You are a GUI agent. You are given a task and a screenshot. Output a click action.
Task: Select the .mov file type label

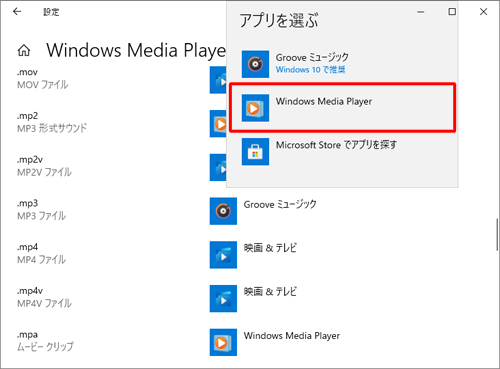point(27,72)
